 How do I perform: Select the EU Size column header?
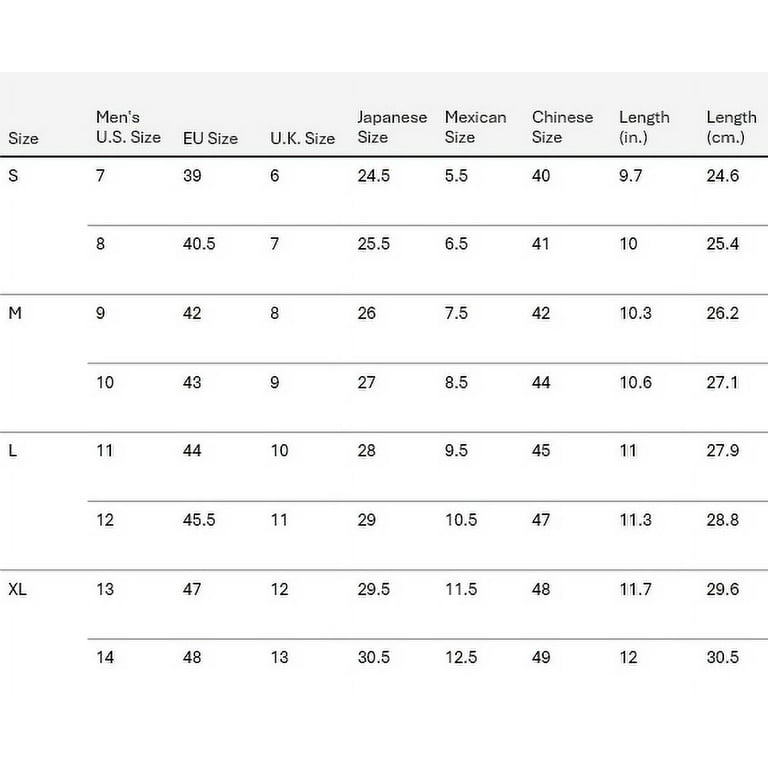pyautogui.click(x=211, y=138)
